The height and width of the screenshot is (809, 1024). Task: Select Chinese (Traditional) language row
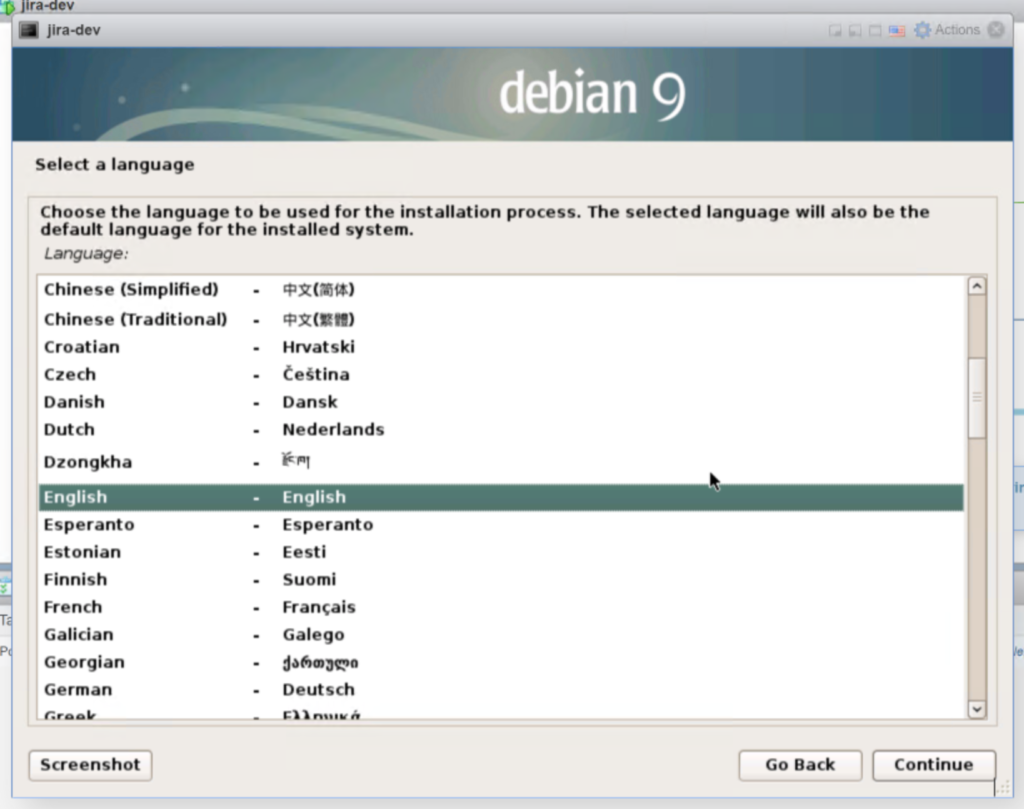pyautogui.click(x=501, y=319)
